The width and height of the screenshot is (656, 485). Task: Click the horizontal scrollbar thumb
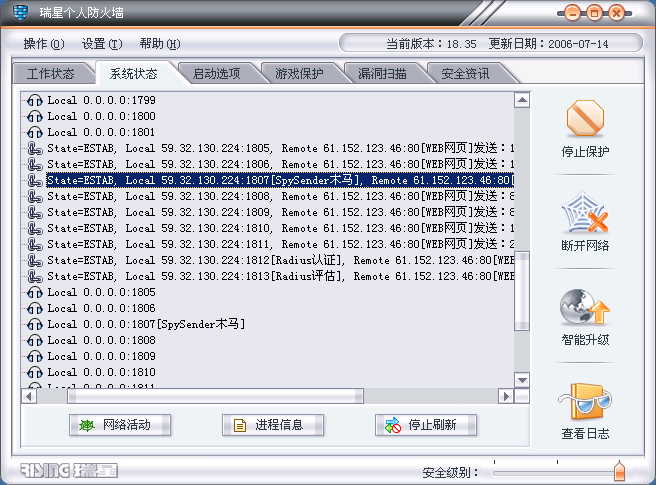pyautogui.click(x=215, y=396)
